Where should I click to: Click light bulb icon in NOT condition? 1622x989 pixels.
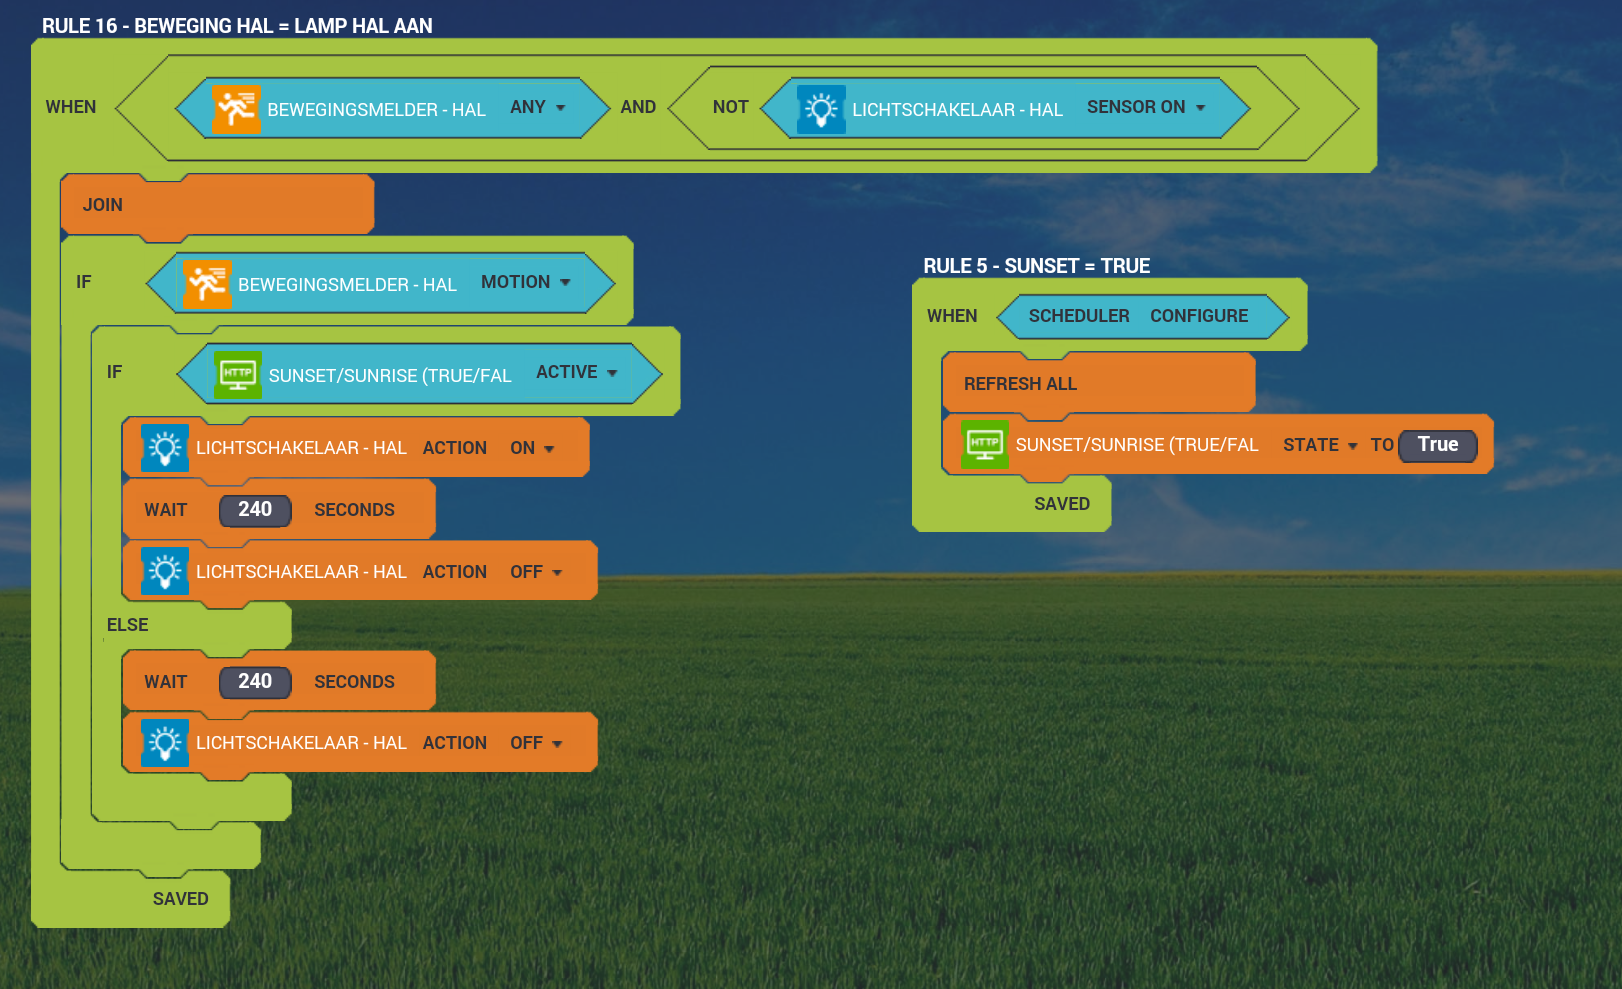[821, 109]
